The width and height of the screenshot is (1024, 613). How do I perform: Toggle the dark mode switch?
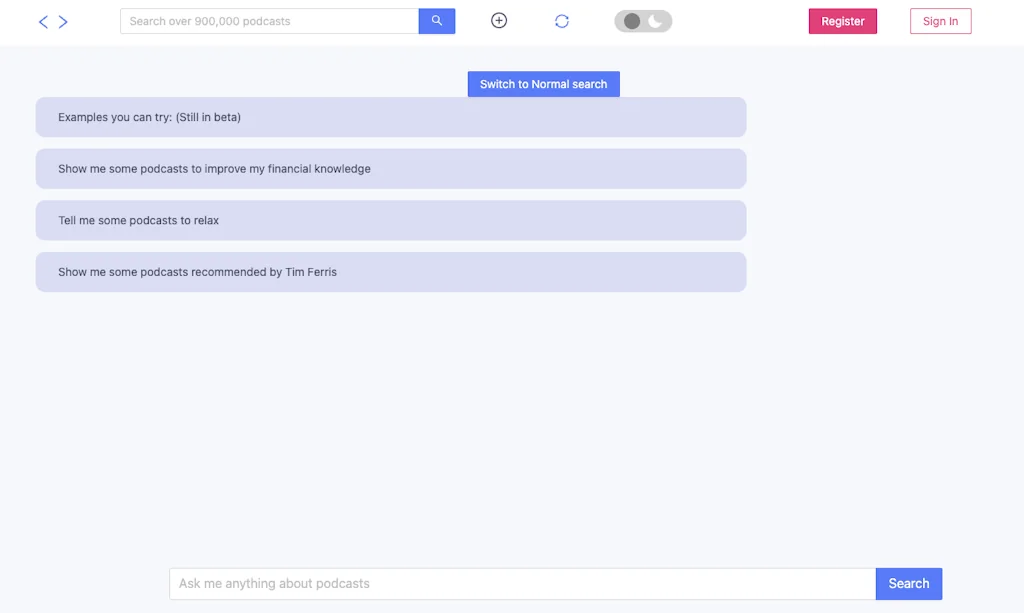pyautogui.click(x=643, y=20)
